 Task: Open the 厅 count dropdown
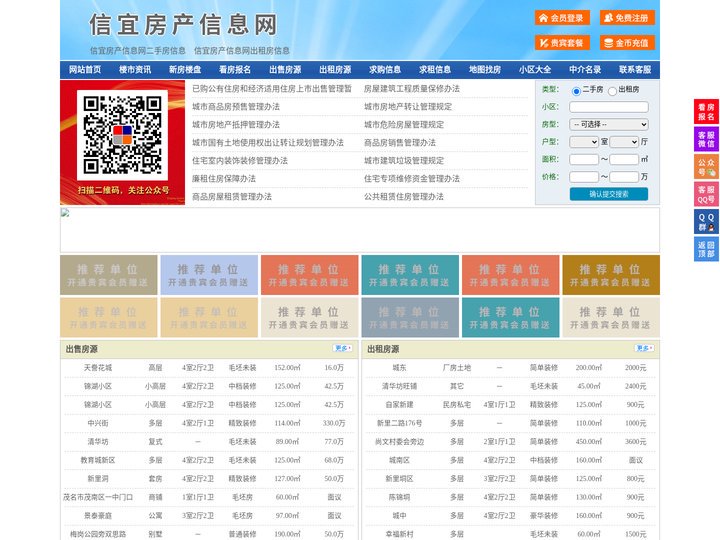[x=624, y=142]
